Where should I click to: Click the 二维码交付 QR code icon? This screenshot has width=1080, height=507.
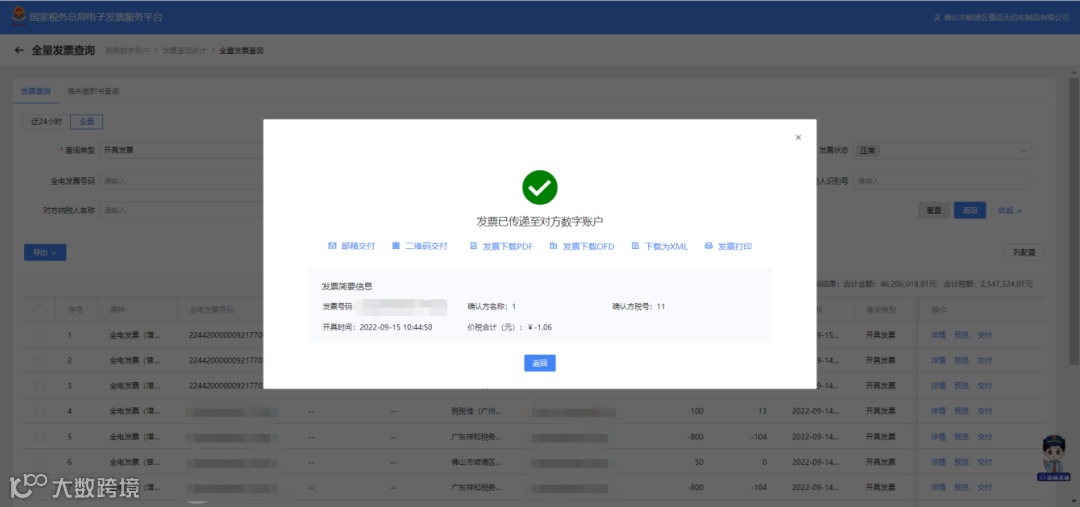coord(396,246)
